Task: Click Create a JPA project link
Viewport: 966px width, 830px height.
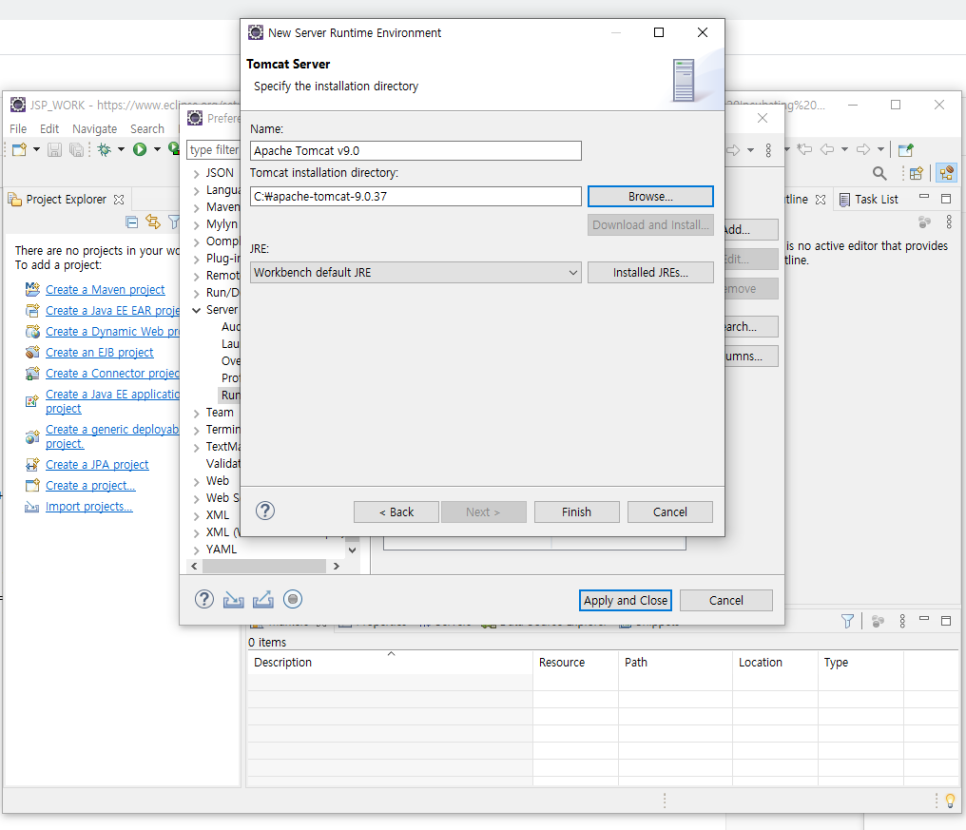Action: (97, 465)
